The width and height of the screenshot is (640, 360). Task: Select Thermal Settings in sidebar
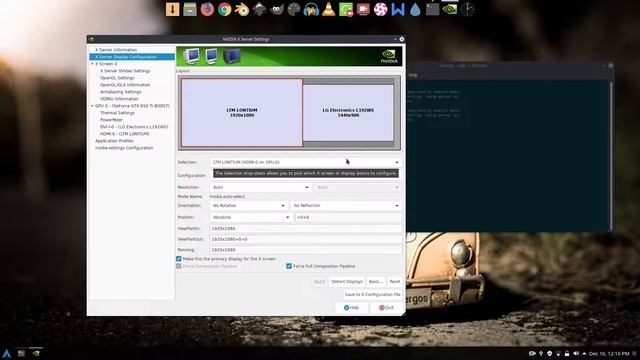coord(117,113)
